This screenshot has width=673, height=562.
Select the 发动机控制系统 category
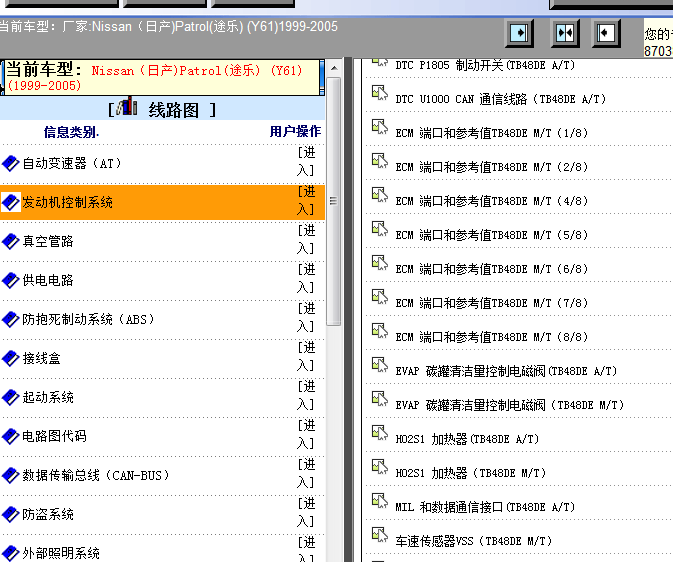coord(67,202)
